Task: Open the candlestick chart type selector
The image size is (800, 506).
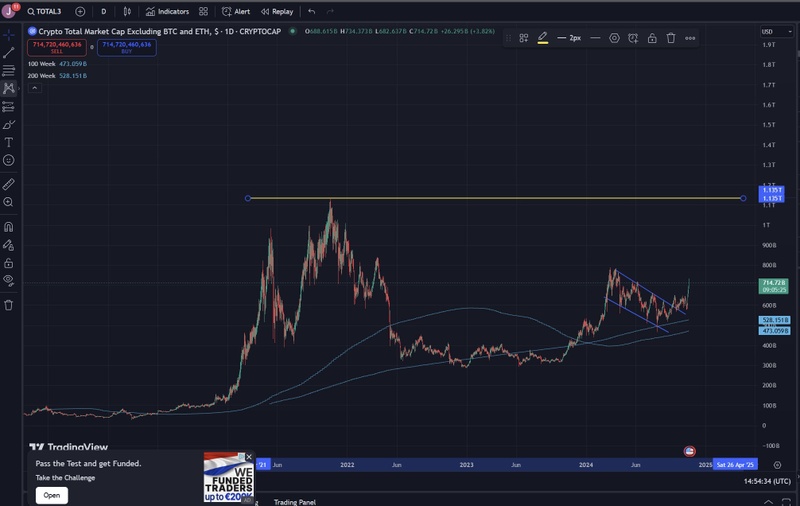Action: click(x=127, y=11)
